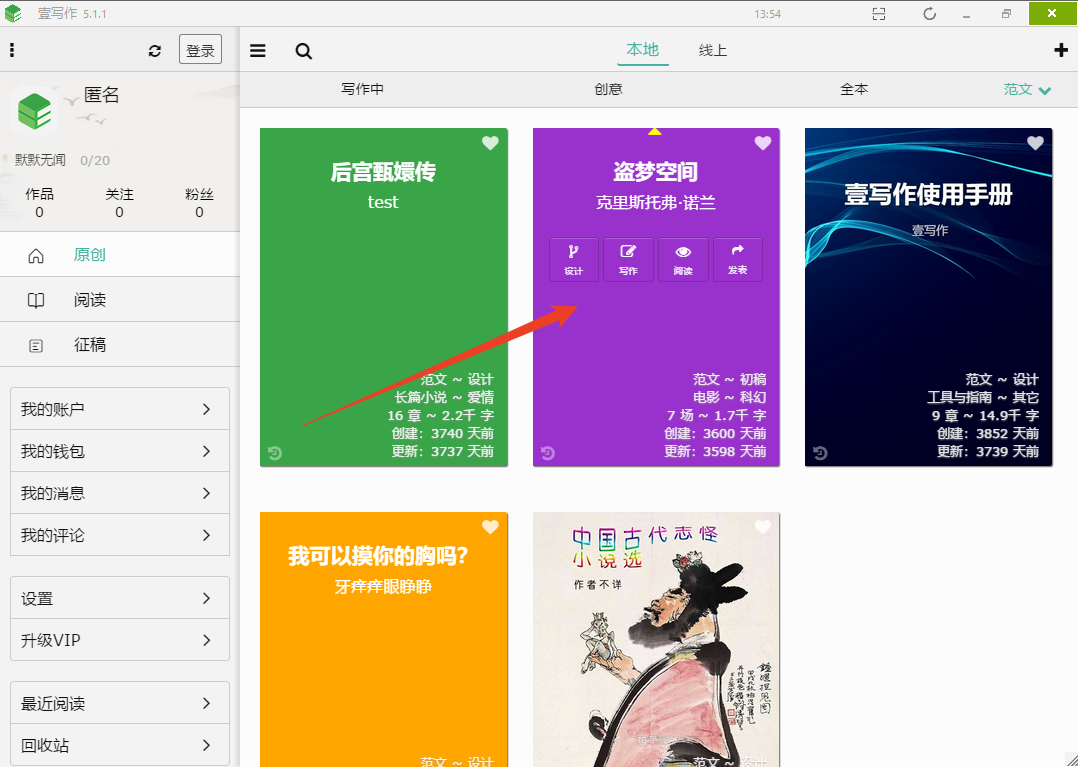1078x767 pixels.
Task: Click 粉丝 count stat
Action: pos(199,203)
